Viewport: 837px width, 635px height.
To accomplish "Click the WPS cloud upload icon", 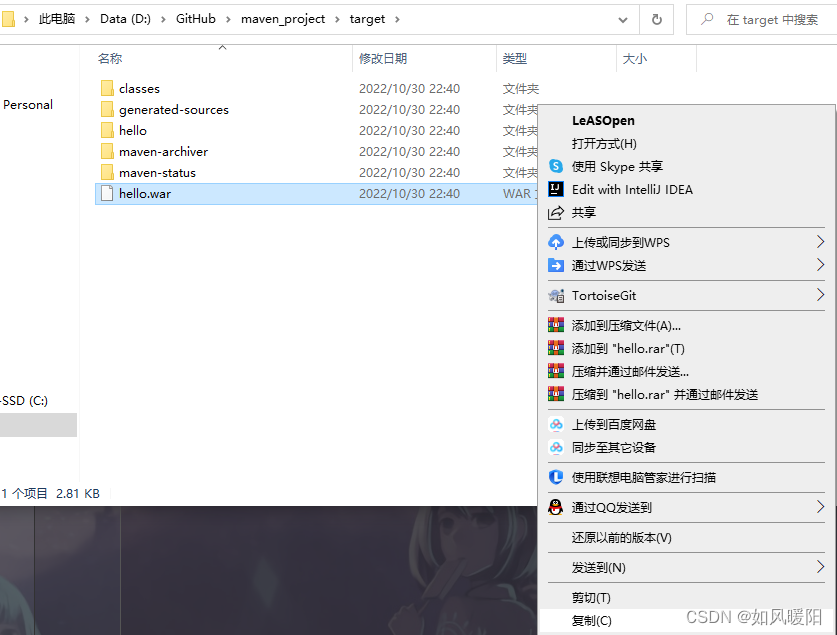I will (x=556, y=242).
